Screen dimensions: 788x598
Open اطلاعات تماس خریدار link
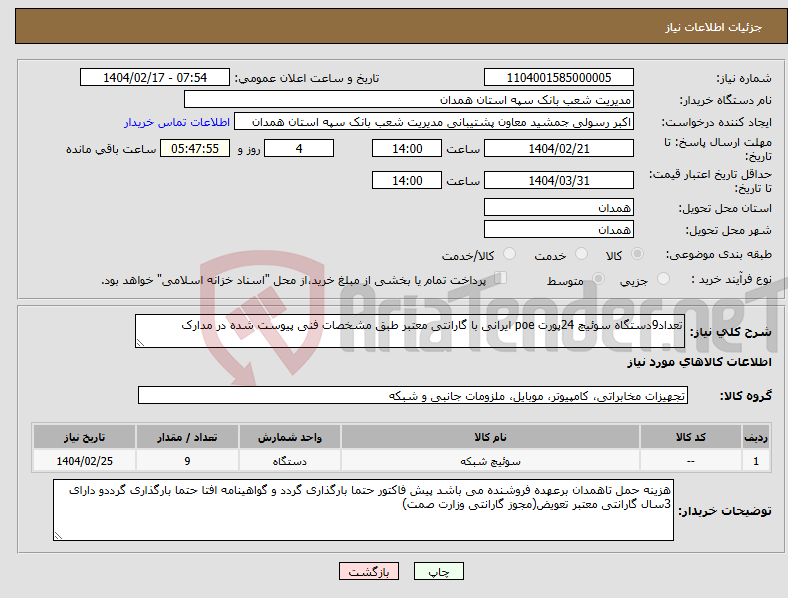click(177, 122)
